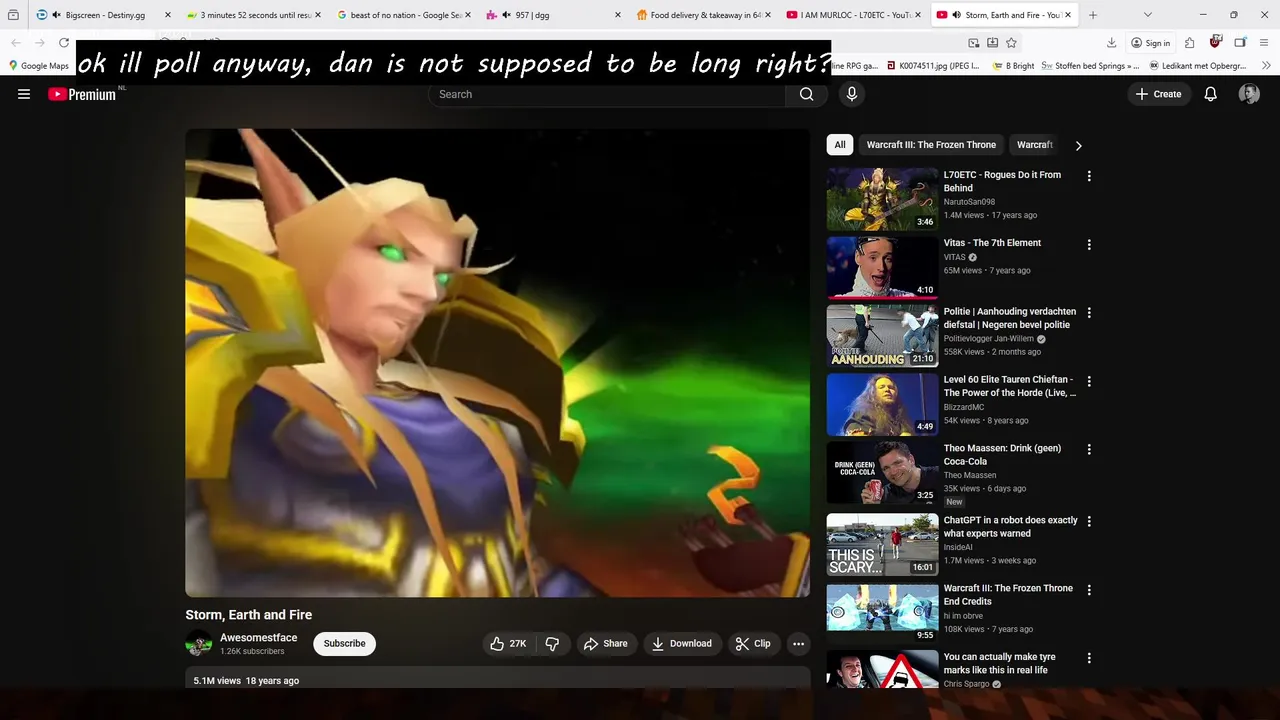Open the account avatar menu
1280x720 pixels.
coord(1249,94)
